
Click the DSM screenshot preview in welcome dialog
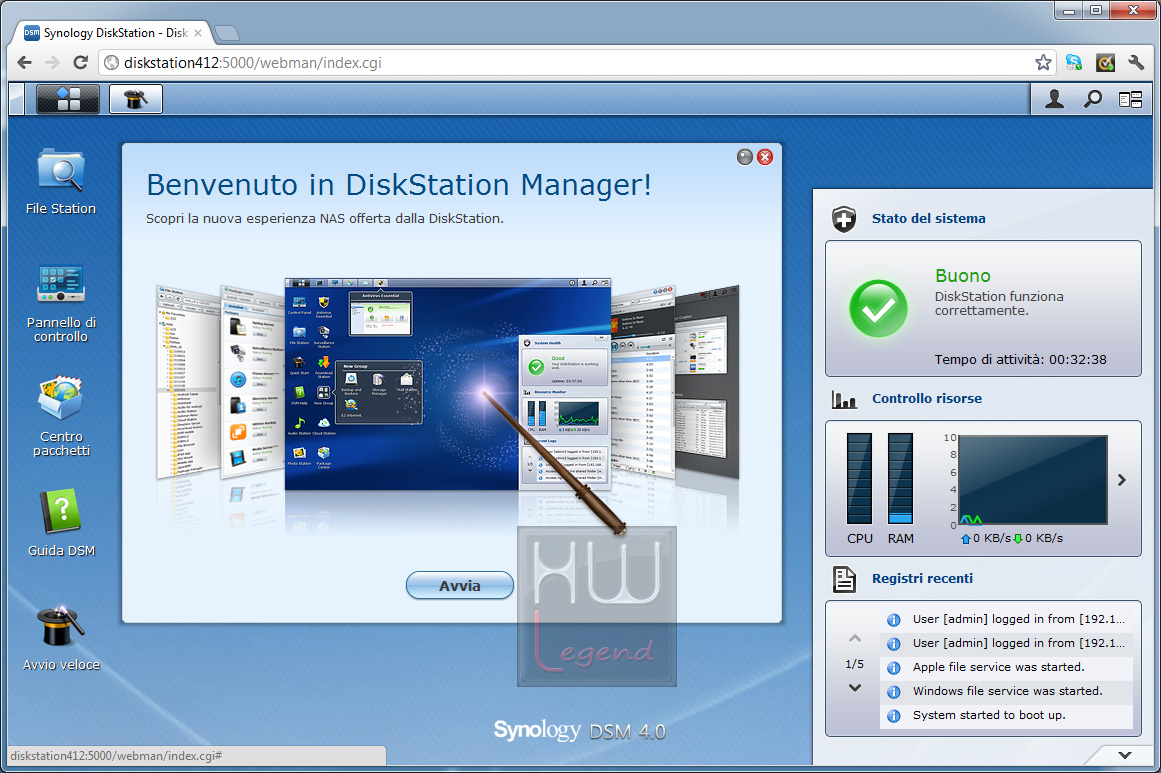tap(448, 384)
